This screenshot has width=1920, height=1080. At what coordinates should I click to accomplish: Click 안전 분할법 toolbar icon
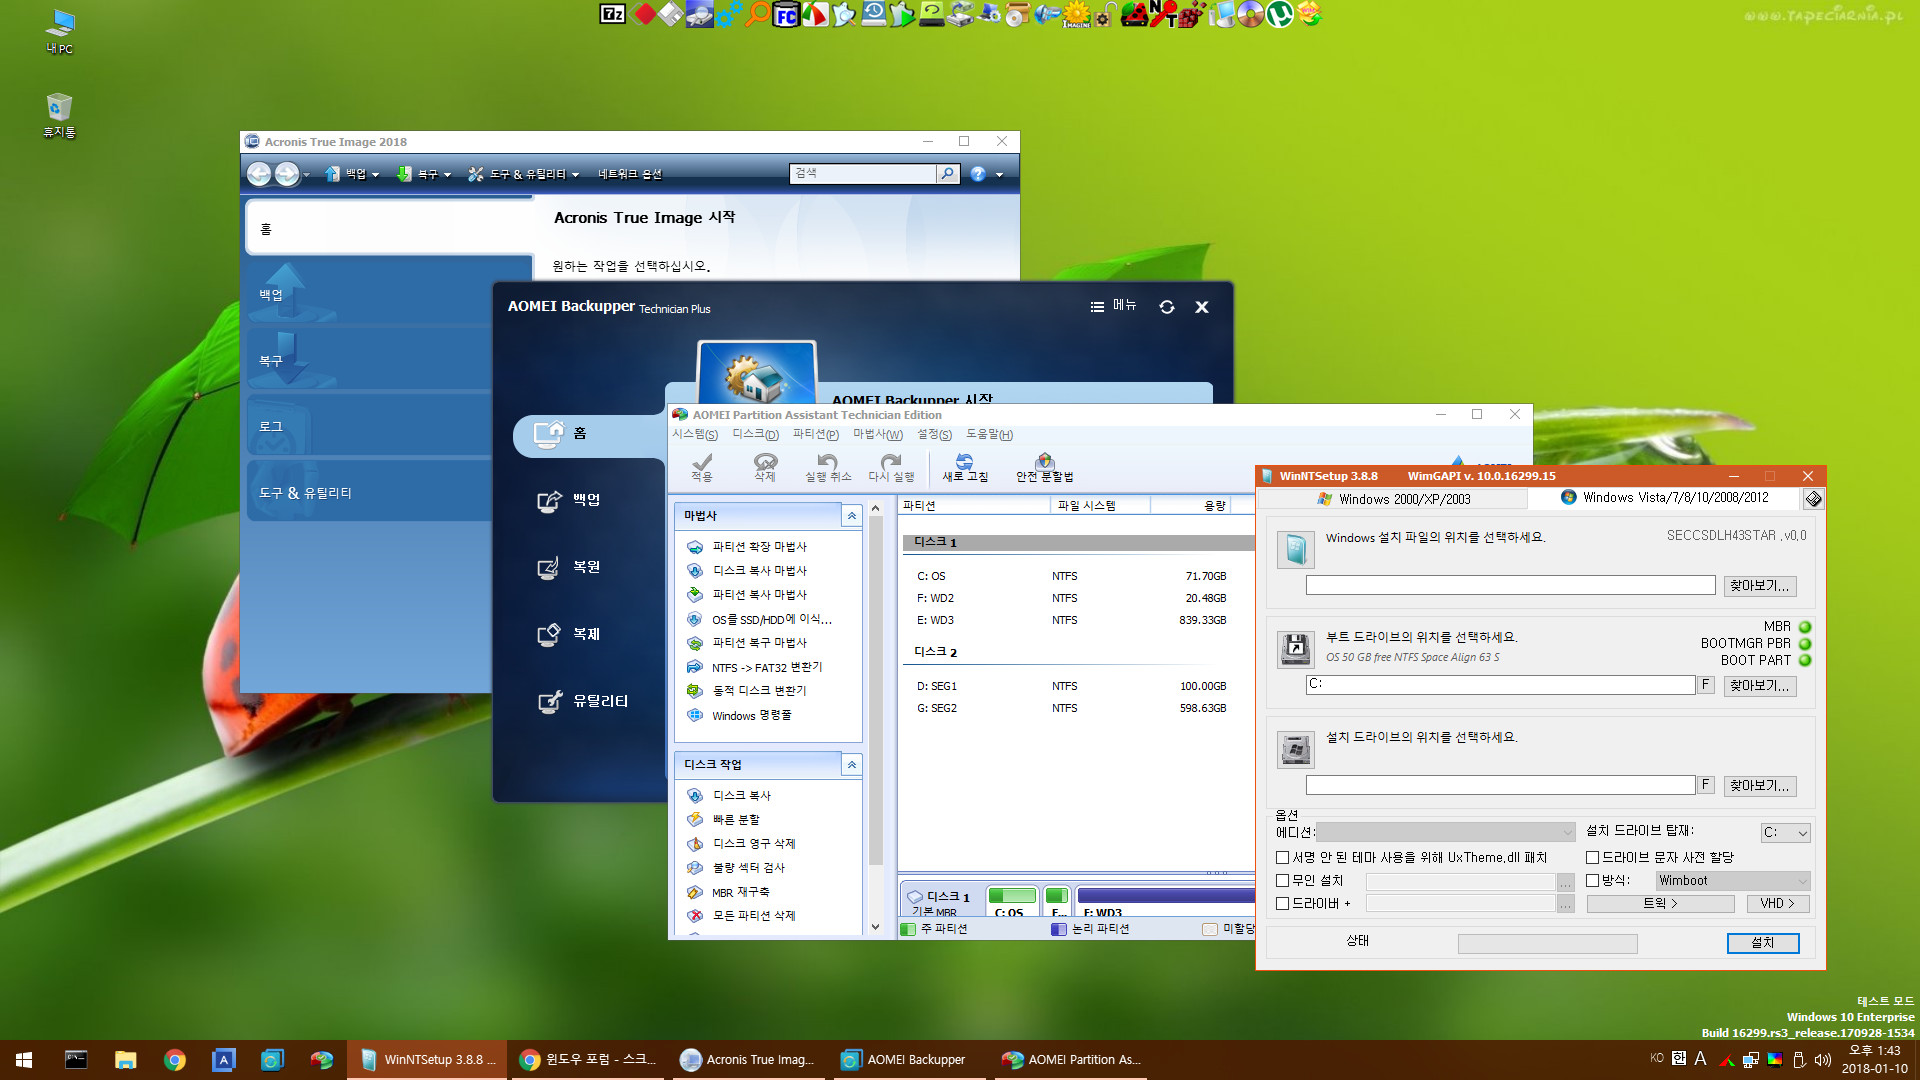pyautogui.click(x=1044, y=467)
